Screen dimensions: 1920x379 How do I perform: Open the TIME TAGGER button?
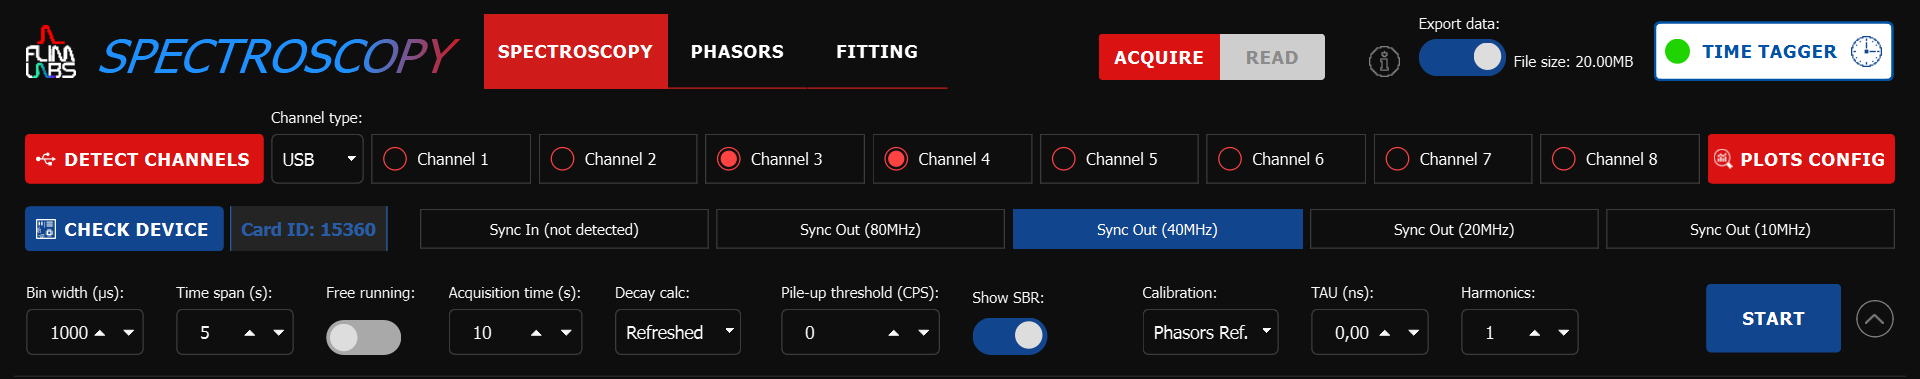pos(1773,51)
